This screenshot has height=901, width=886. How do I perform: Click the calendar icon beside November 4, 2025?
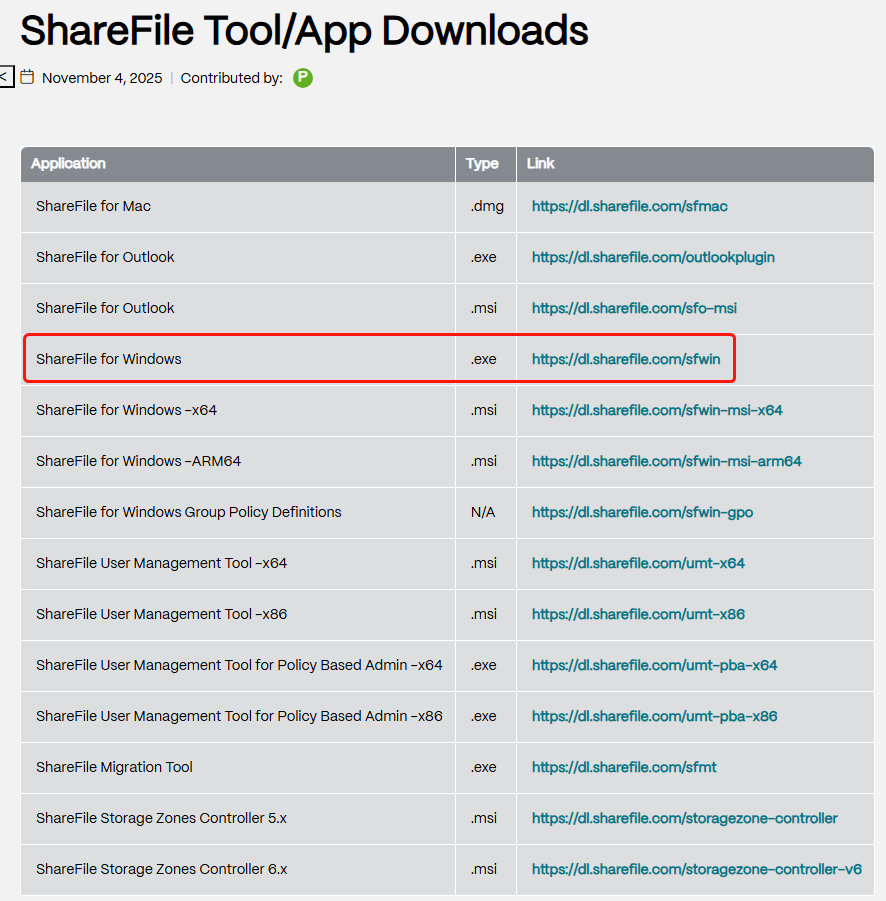[x=27, y=77]
